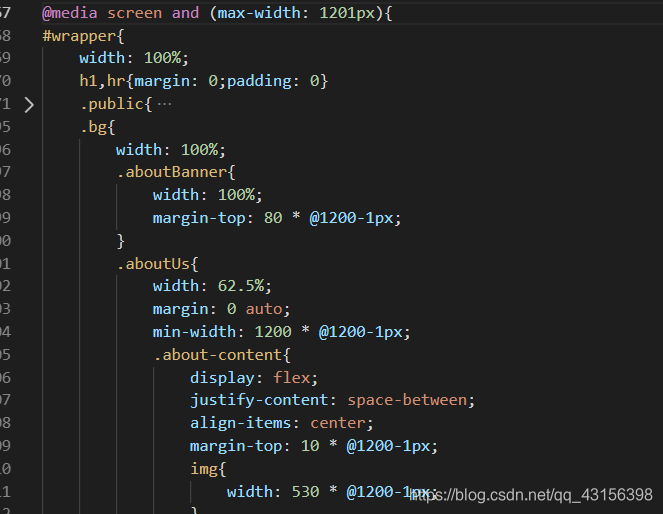
Task: Click the '#wrapper{' selector
Action: click(x=83, y=36)
